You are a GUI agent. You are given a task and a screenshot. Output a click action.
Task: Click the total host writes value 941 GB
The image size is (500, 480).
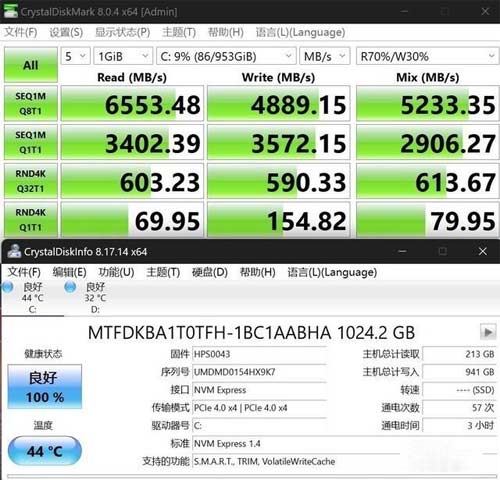tap(459, 372)
